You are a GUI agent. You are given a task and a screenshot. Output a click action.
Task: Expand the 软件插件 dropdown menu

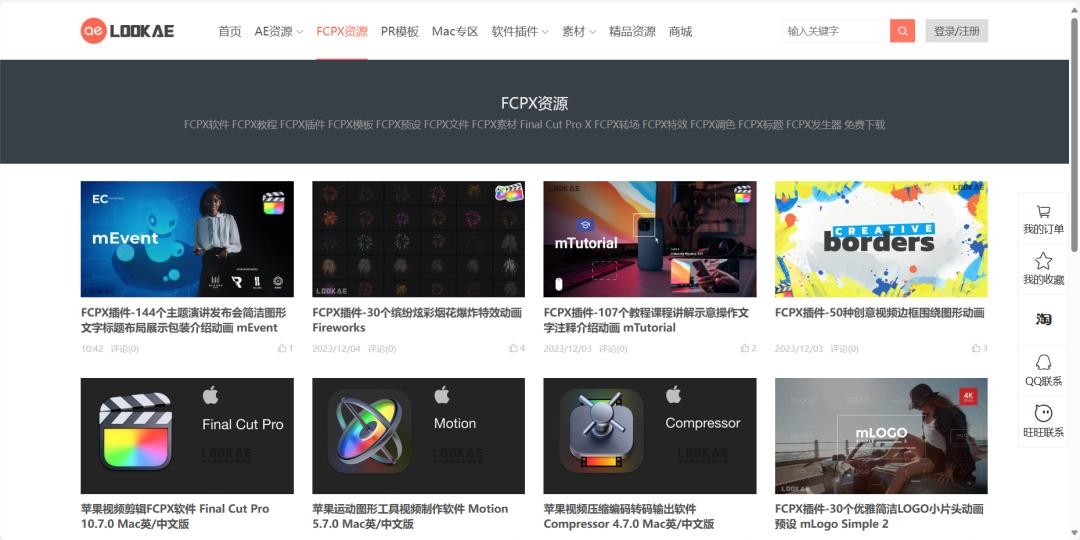click(519, 31)
